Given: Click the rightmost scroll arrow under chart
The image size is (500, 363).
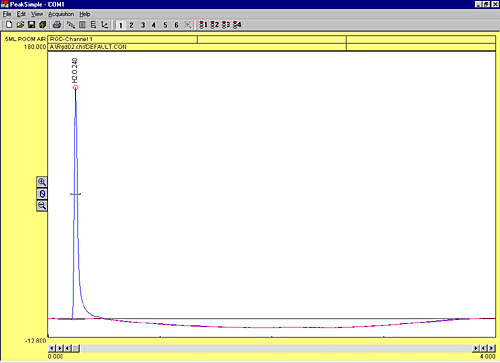Looking at the screenshot, I should [x=492, y=348].
